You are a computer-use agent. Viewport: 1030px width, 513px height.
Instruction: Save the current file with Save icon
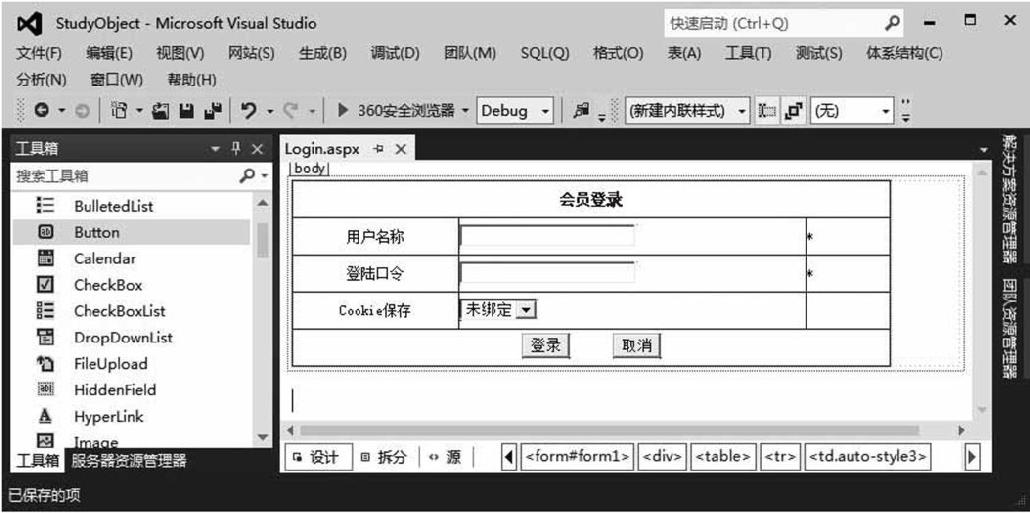[187, 111]
